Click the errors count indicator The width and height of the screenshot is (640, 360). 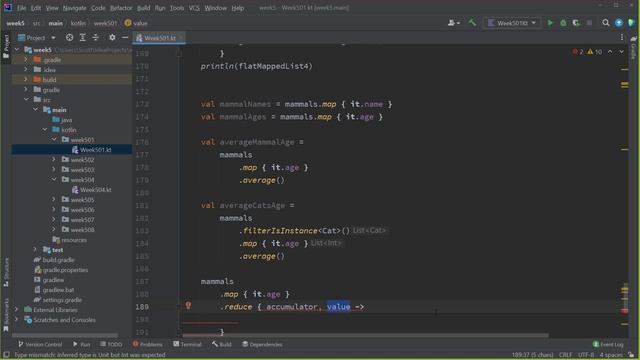[578, 52]
